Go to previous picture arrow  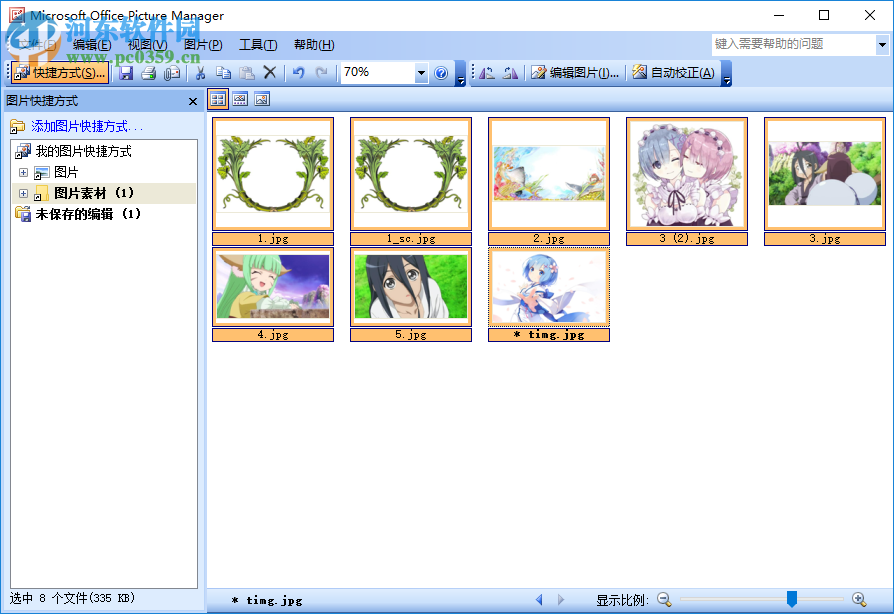tap(539, 600)
